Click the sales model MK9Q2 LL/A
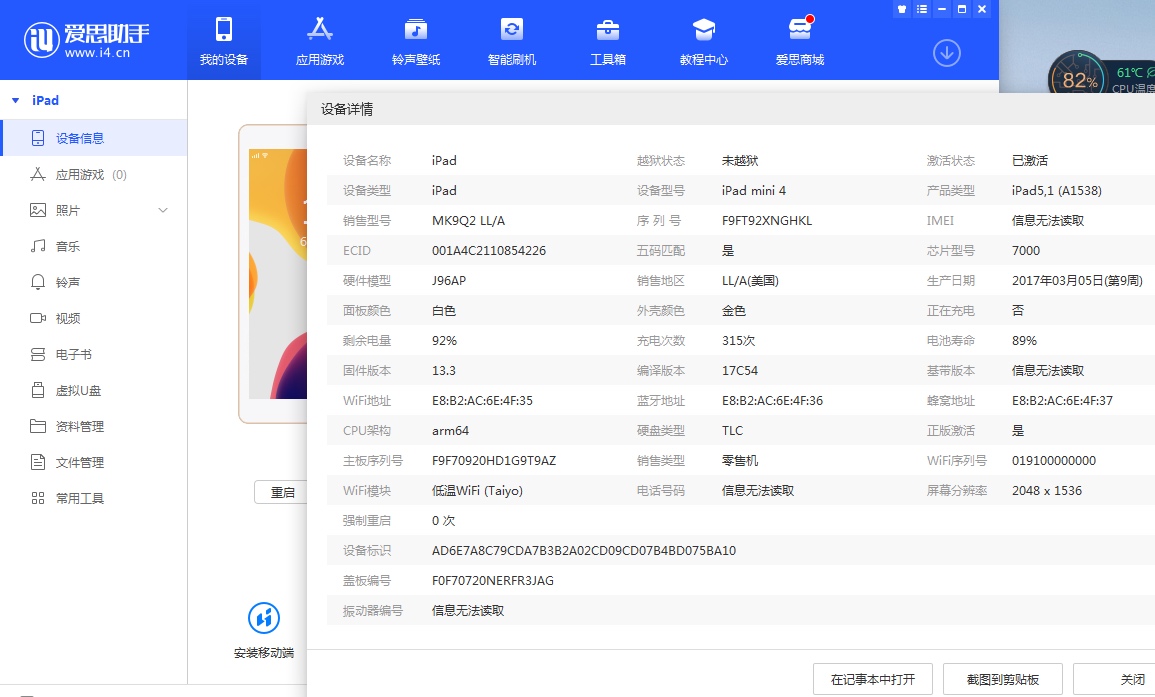This screenshot has height=697, width=1155. (468, 220)
